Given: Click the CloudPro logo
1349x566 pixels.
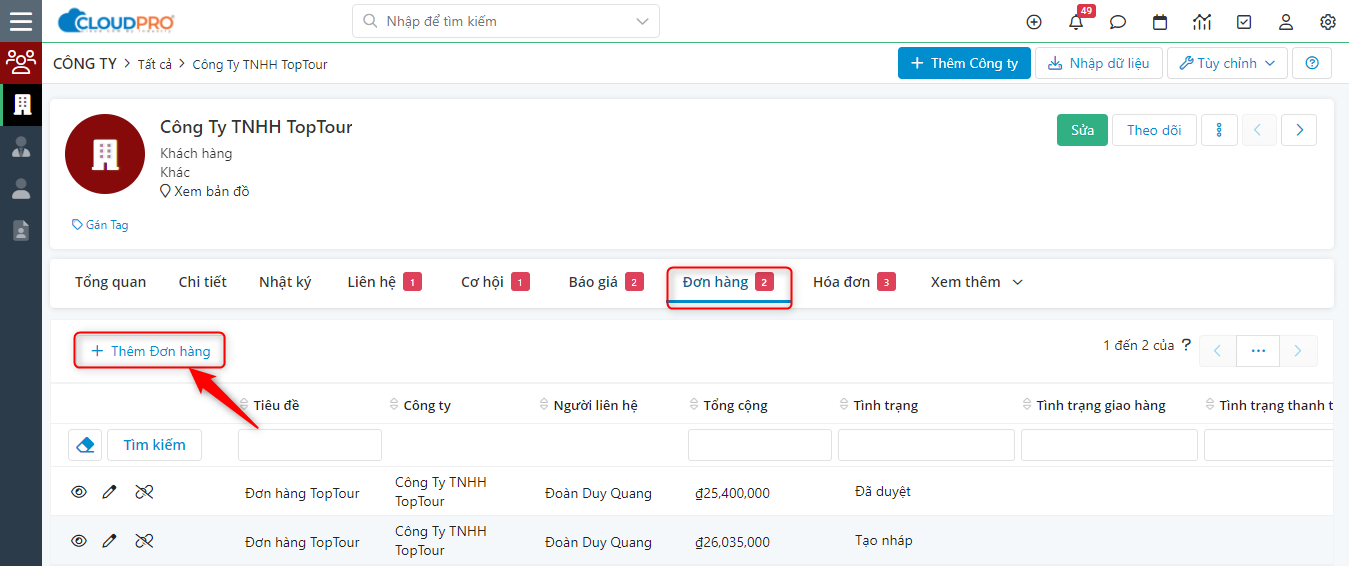Looking at the screenshot, I should click(116, 21).
